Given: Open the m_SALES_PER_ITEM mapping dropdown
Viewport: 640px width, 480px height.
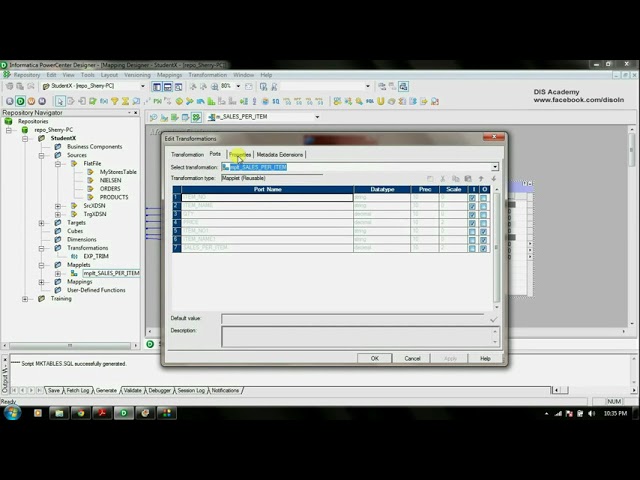Looking at the screenshot, I should 317,117.
